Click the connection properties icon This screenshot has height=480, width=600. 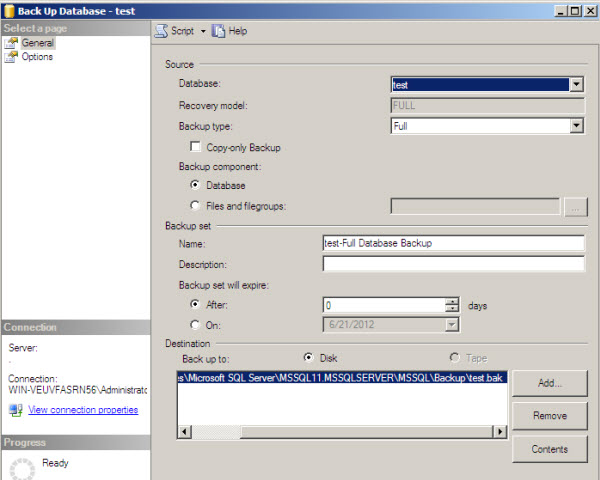(x=16, y=410)
